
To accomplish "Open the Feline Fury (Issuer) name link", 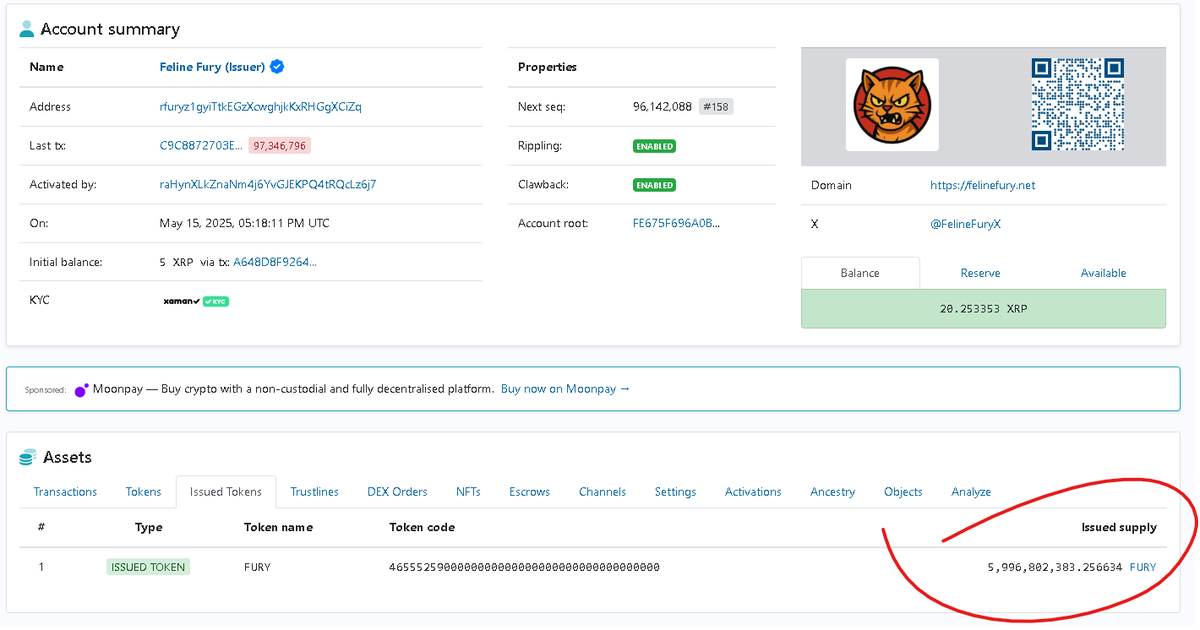I will (212, 67).
